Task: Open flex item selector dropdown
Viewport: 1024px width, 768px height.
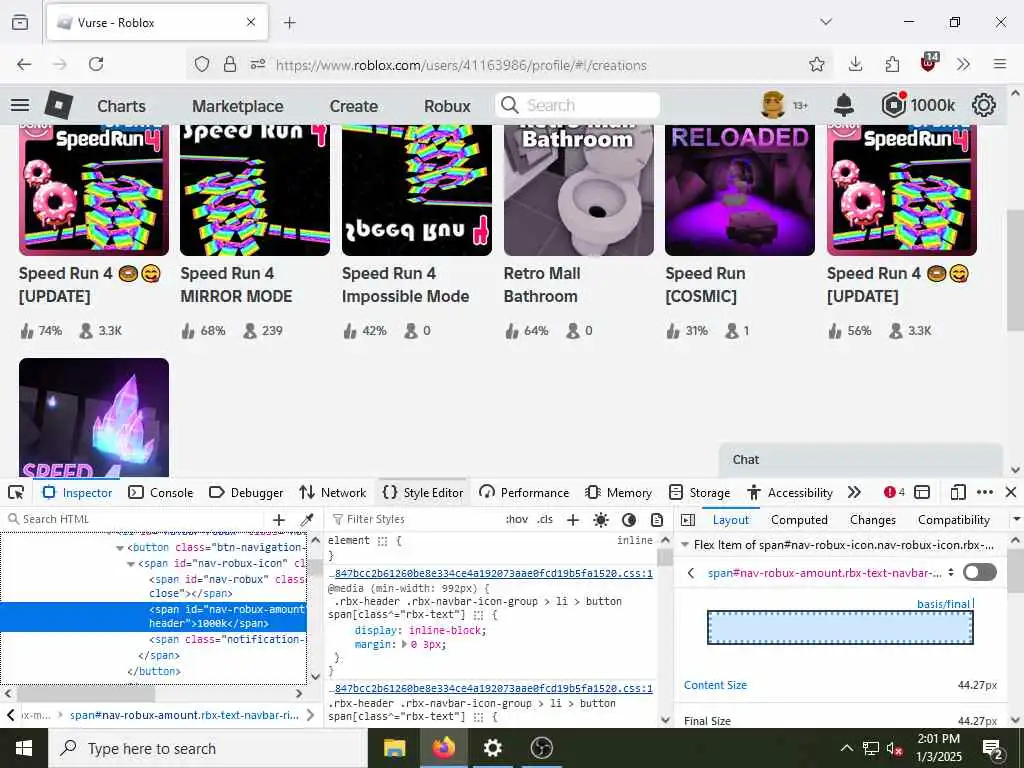Action: click(x=951, y=572)
